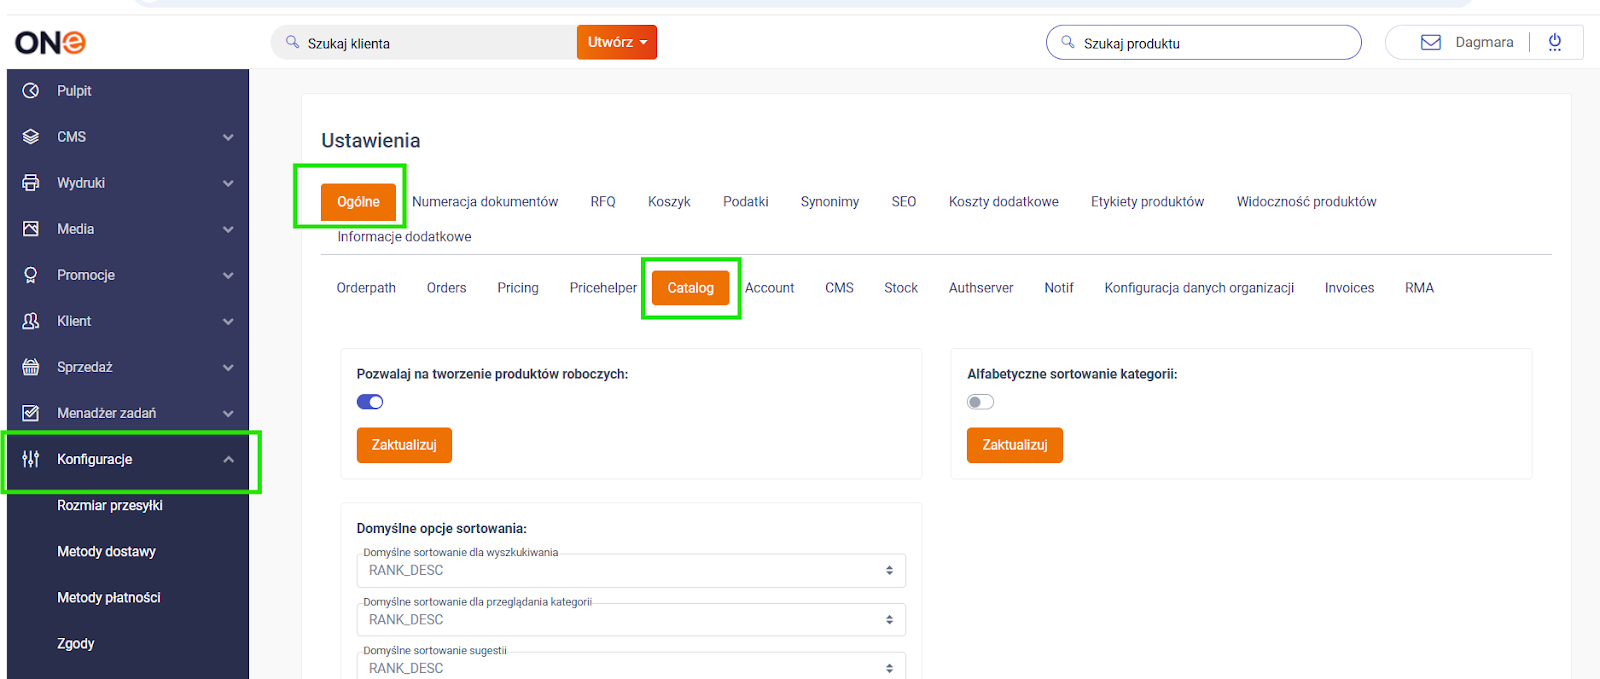This screenshot has height=679, width=1600.
Task: Focus the Szukaj klienta search field
Action: tap(424, 42)
